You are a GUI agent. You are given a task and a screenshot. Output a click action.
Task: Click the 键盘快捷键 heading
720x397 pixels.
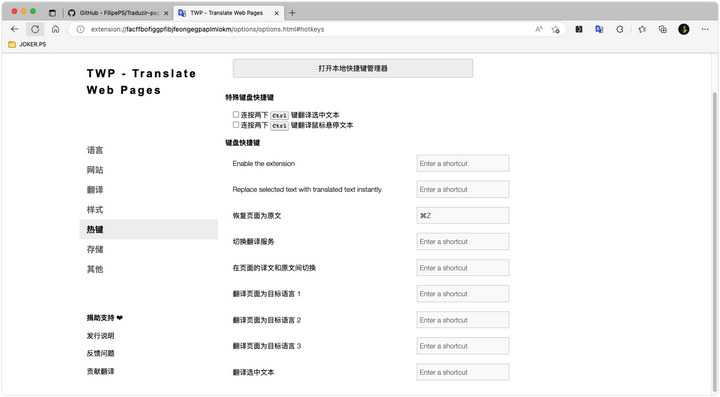[x=242, y=143]
